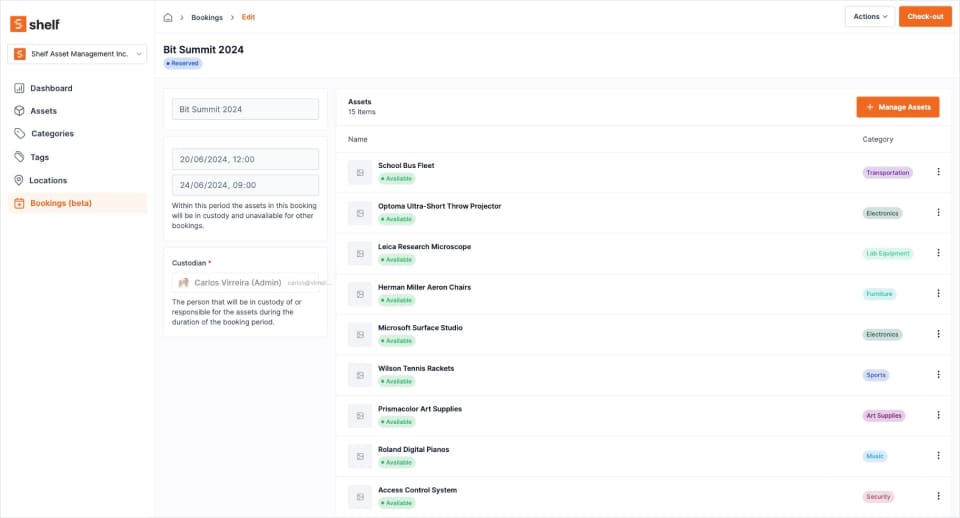Click the Leica Research Microscope image placeholder
This screenshot has width=960, height=518.
[x=360, y=253]
